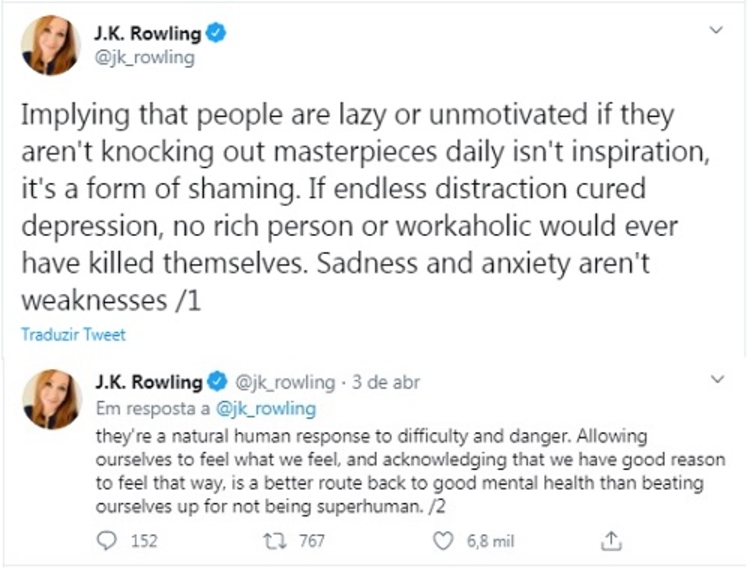Open the top tweet's profile avatar

click(50, 45)
